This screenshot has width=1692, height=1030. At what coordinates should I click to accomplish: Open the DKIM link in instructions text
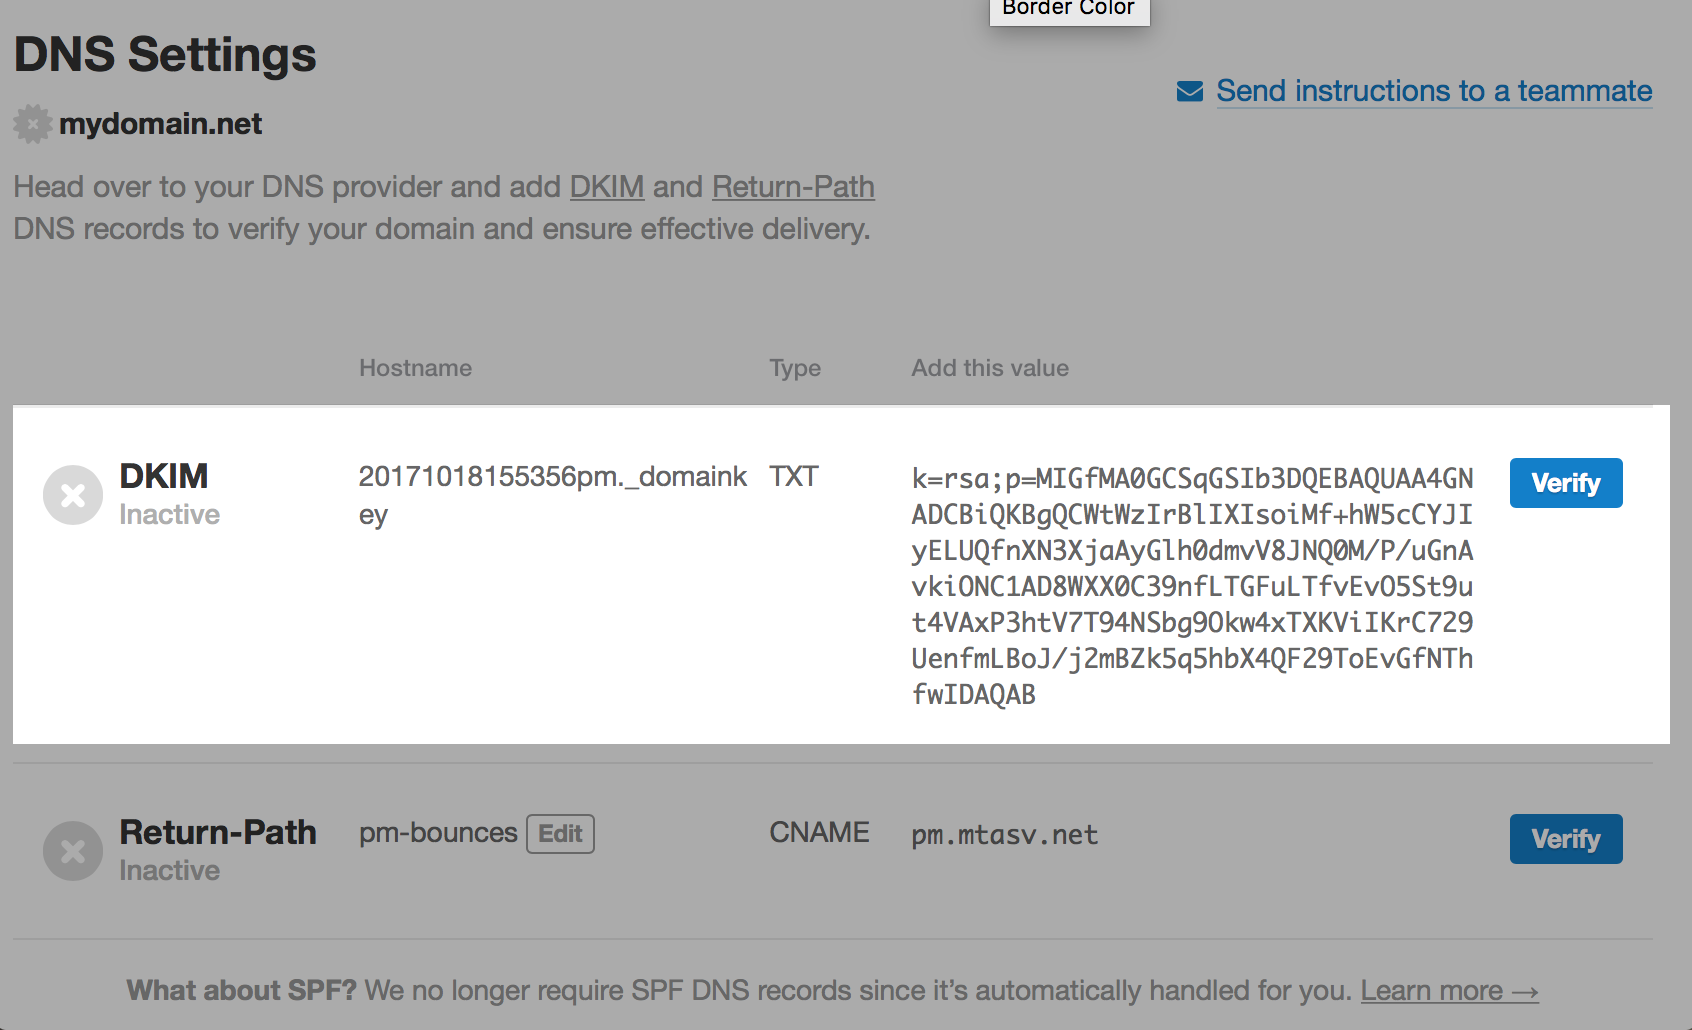coord(606,187)
